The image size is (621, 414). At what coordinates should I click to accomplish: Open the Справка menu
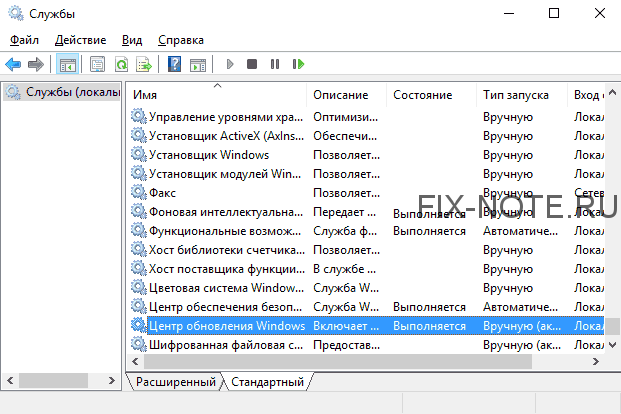coord(181,40)
